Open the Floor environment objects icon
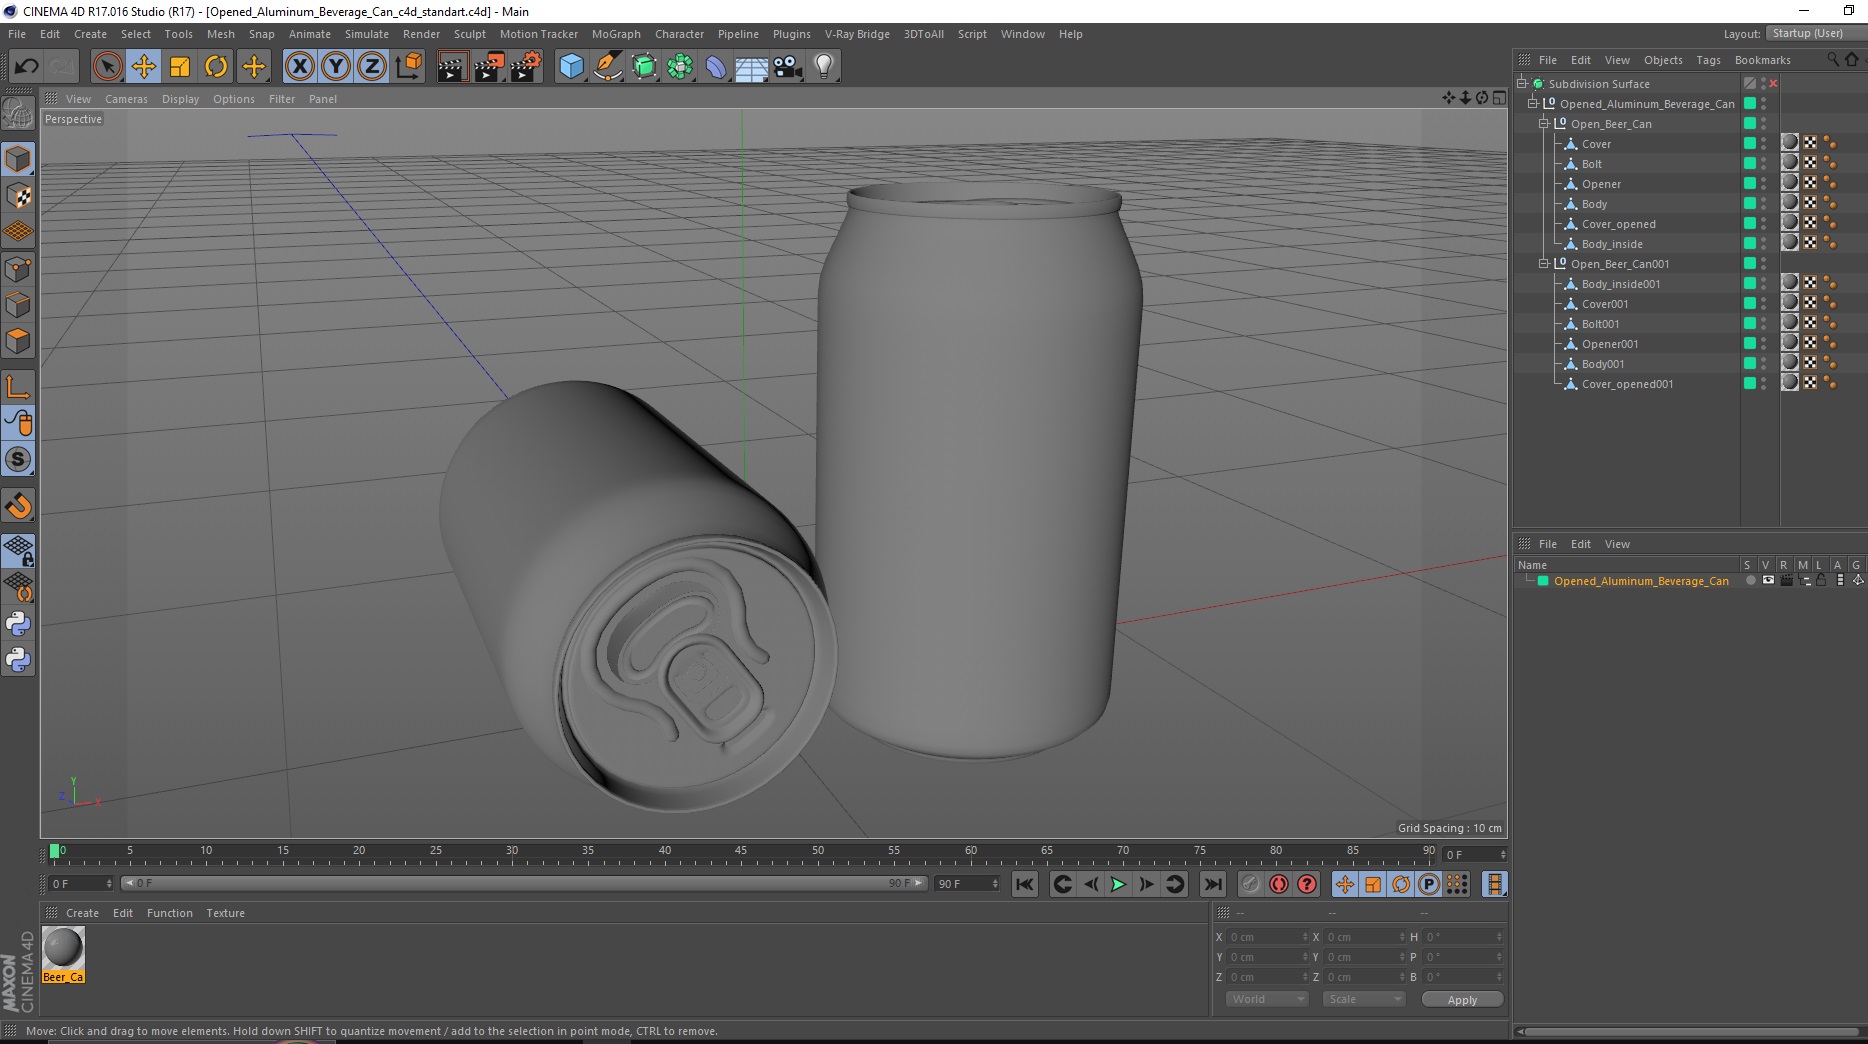The width and height of the screenshot is (1868, 1044). coord(751,67)
